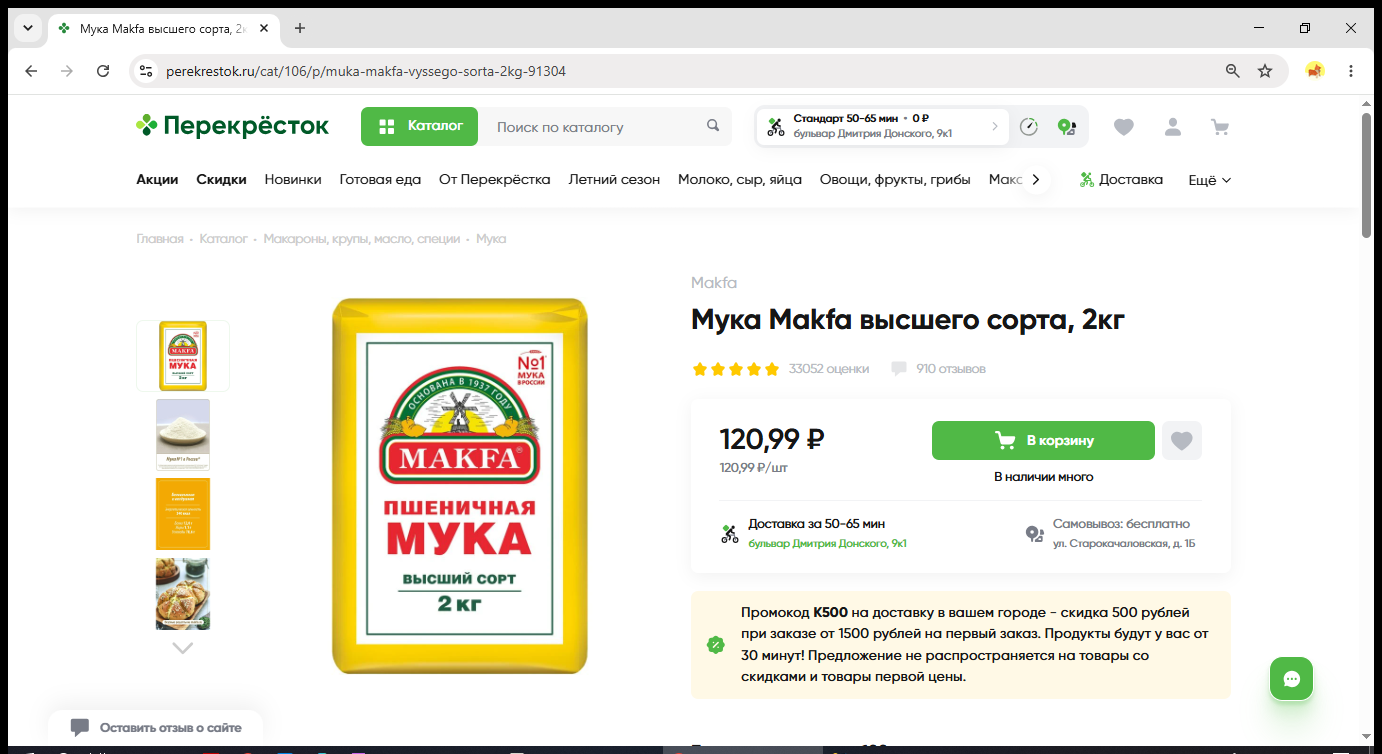Screen dimensions: 1382x754
Task: Open the shopping cart icon in header
Action: tap(1219, 127)
